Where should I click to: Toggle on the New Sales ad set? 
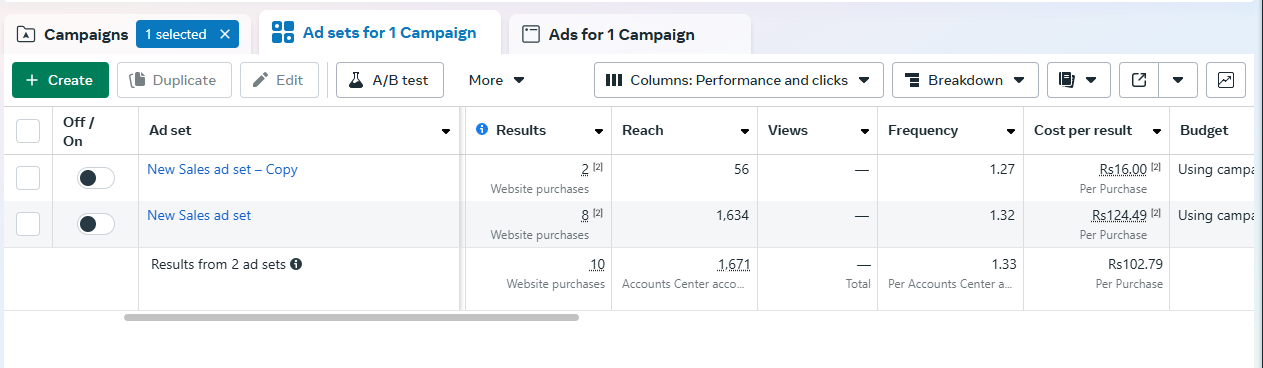tap(96, 224)
